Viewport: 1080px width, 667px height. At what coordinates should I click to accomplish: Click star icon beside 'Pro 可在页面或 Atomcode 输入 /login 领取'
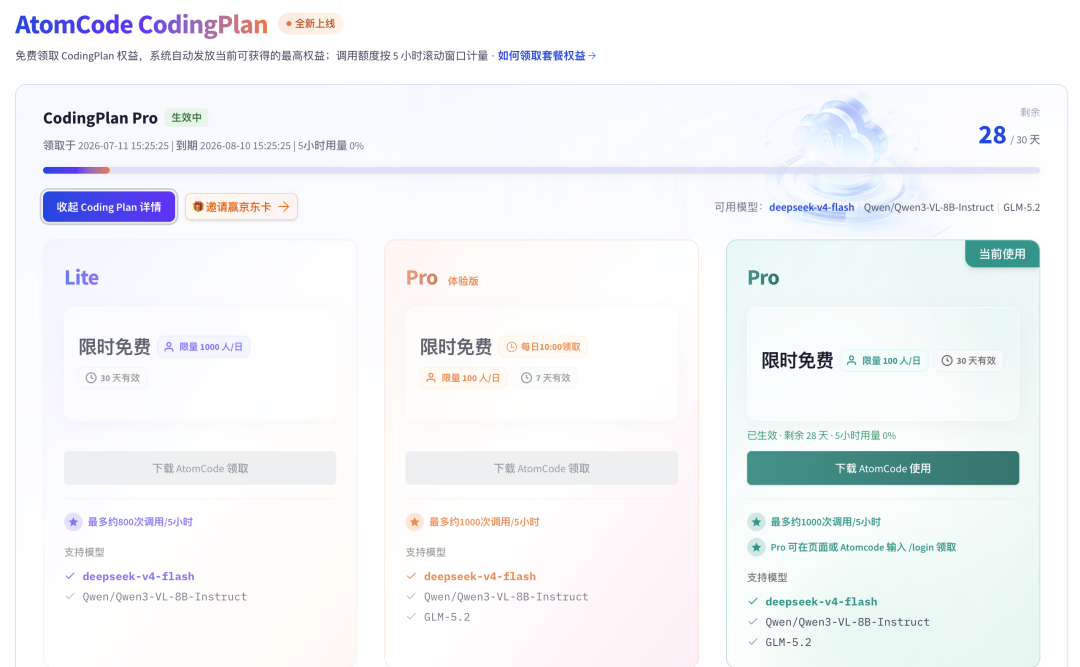click(x=756, y=547)
